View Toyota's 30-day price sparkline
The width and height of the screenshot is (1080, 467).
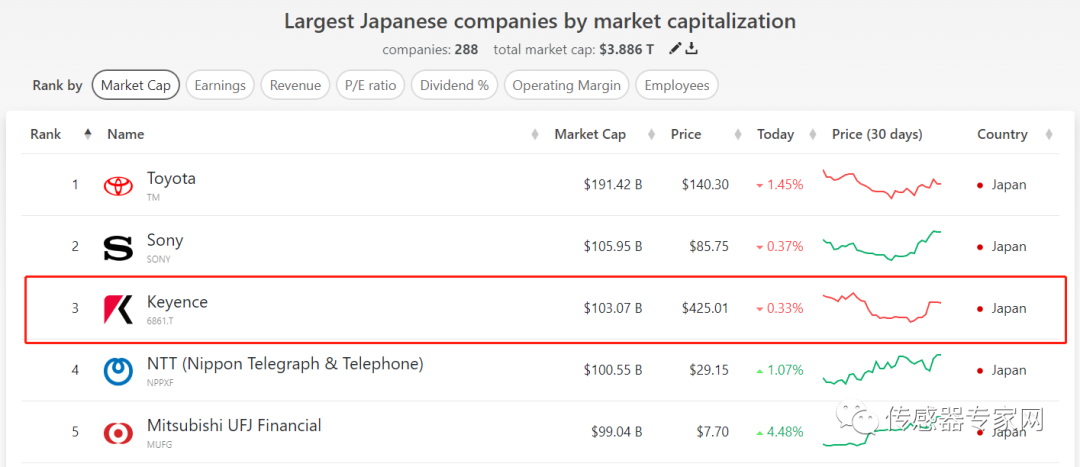[x=882, y=184]
